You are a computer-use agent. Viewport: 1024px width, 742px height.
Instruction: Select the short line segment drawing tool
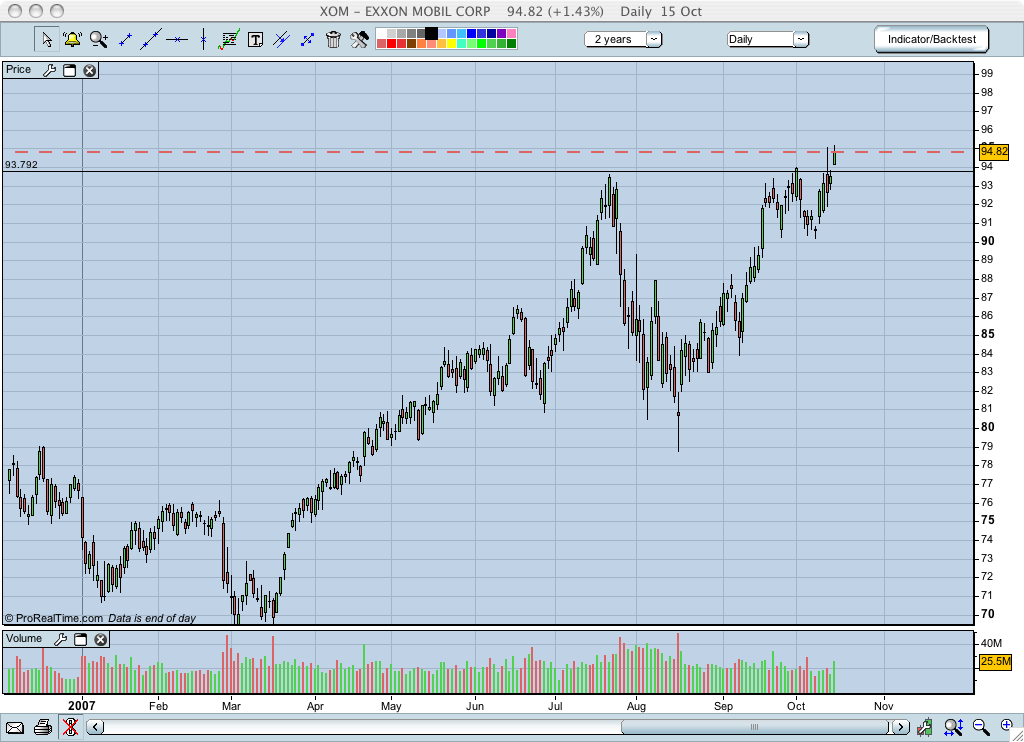(125, 40)
